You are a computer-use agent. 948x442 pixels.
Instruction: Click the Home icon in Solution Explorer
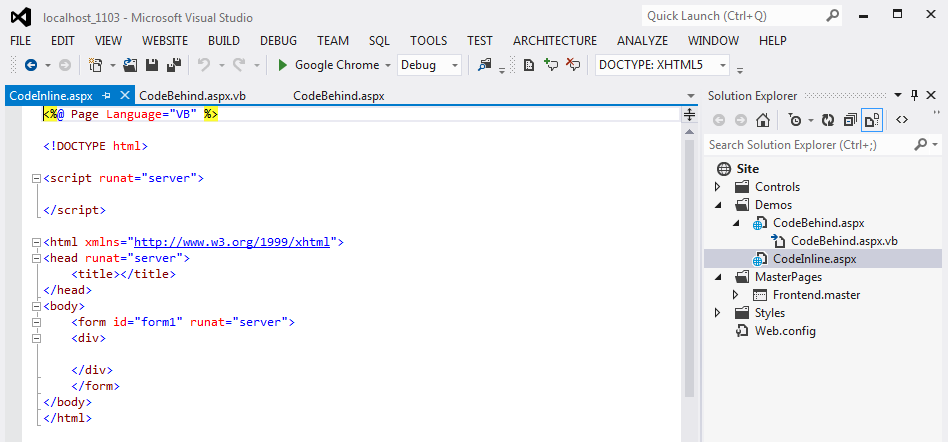coord(763,120)
